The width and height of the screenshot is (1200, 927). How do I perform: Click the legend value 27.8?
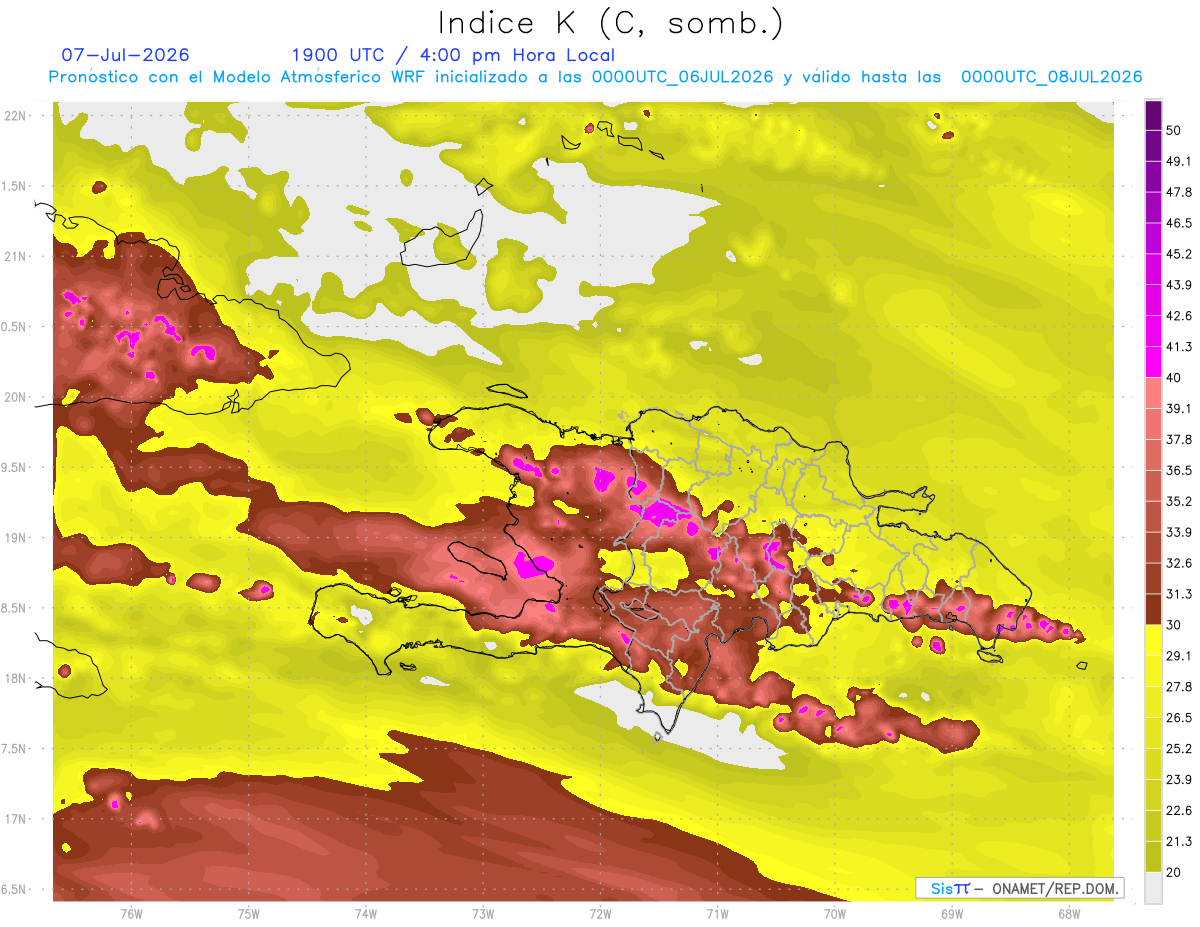[x=1178, y=687]
